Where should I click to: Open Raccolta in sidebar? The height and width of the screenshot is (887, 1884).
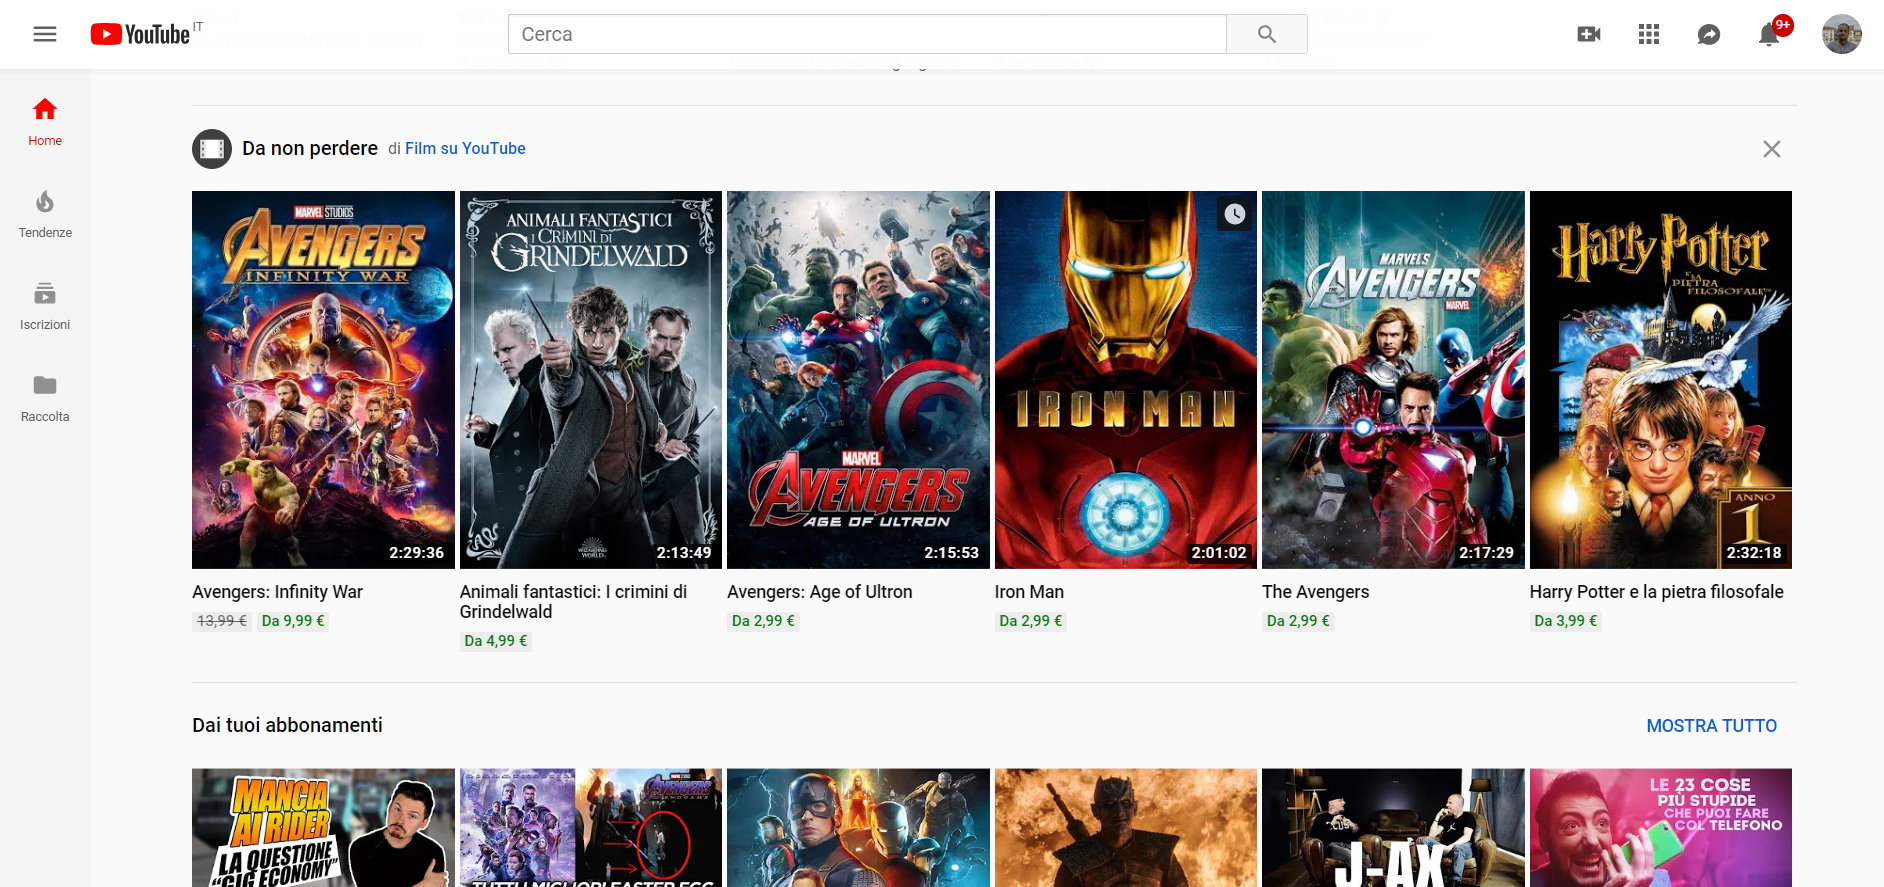pos(45,398)
